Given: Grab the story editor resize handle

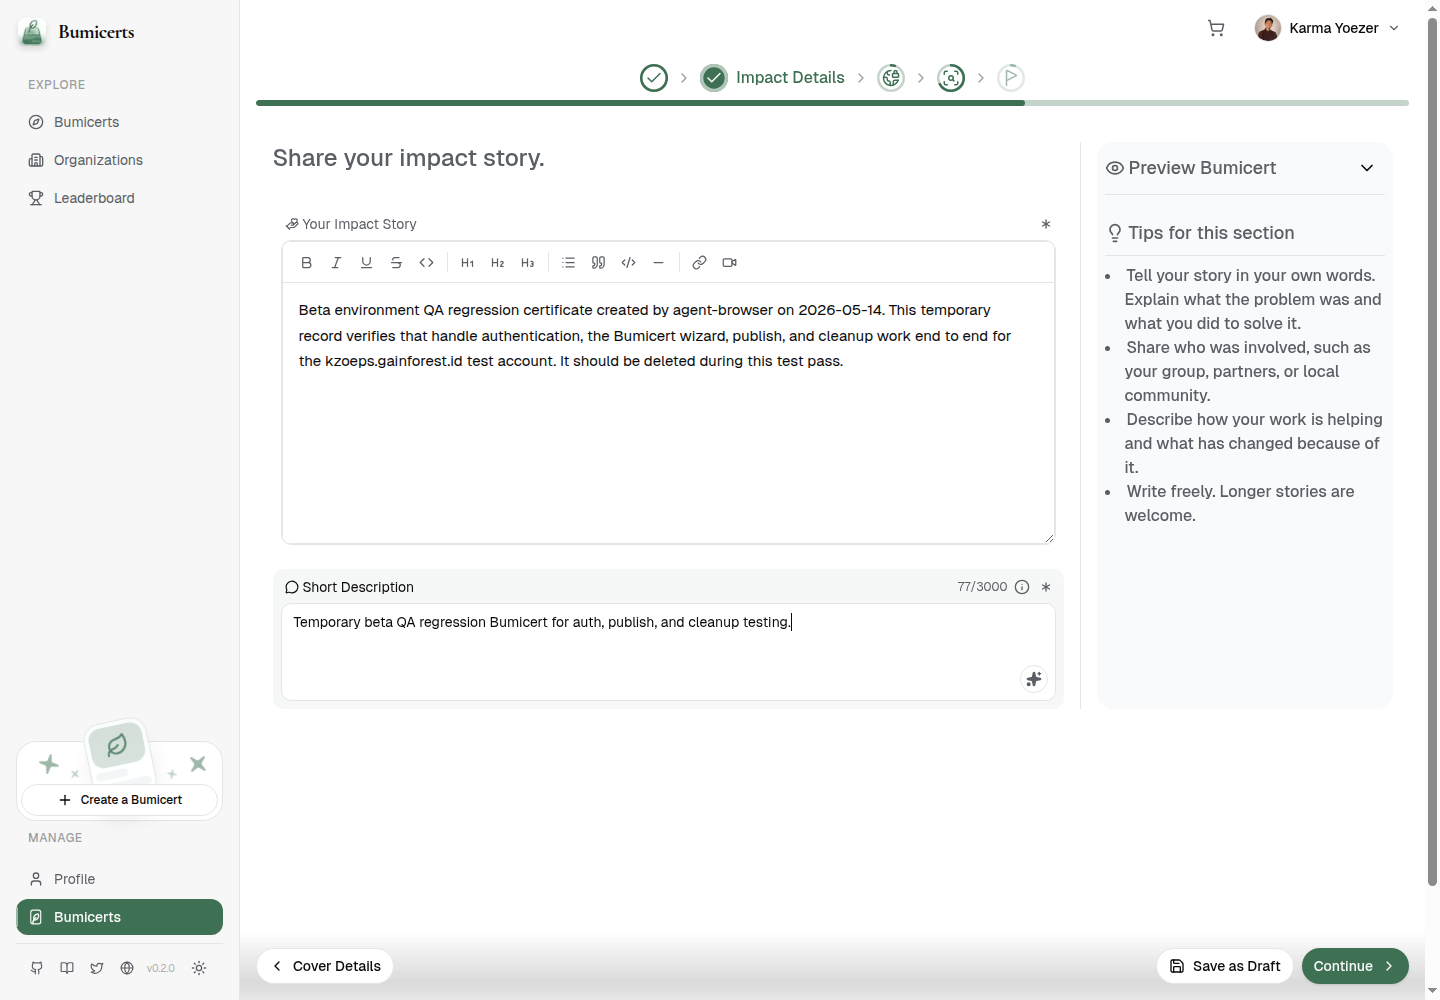Looking at the screenshot, I should (x=1049, y=538).
